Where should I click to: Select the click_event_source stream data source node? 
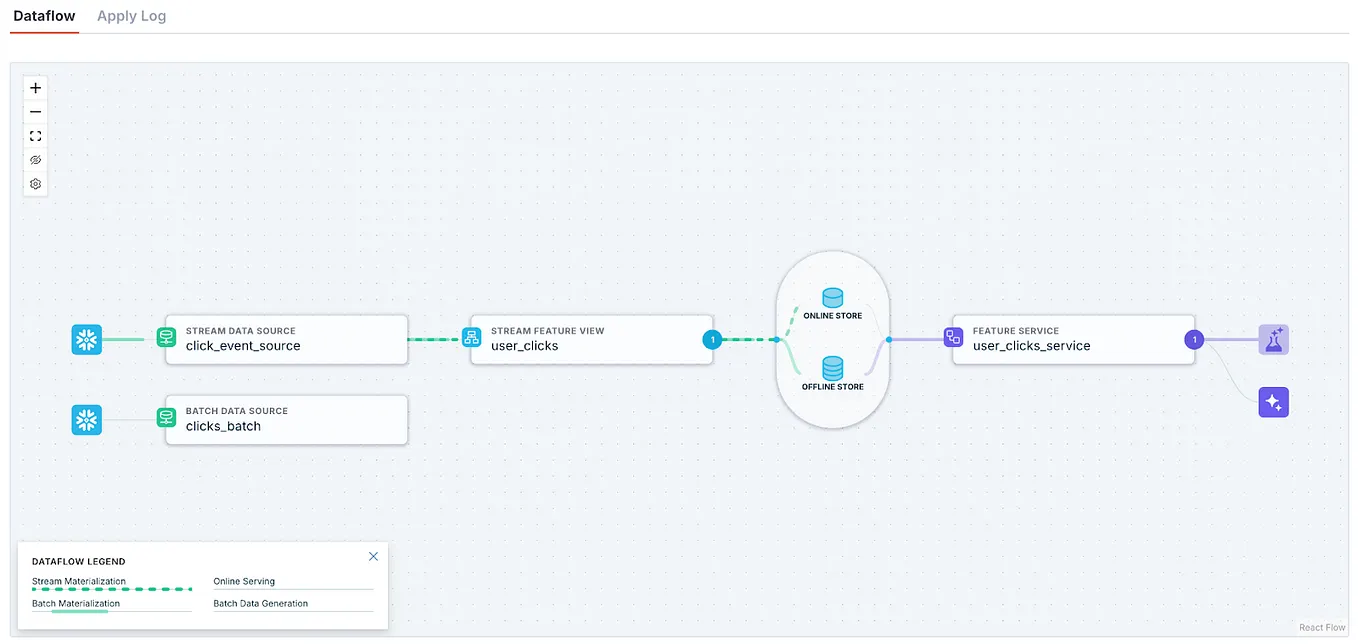click(x=286, y=340)
